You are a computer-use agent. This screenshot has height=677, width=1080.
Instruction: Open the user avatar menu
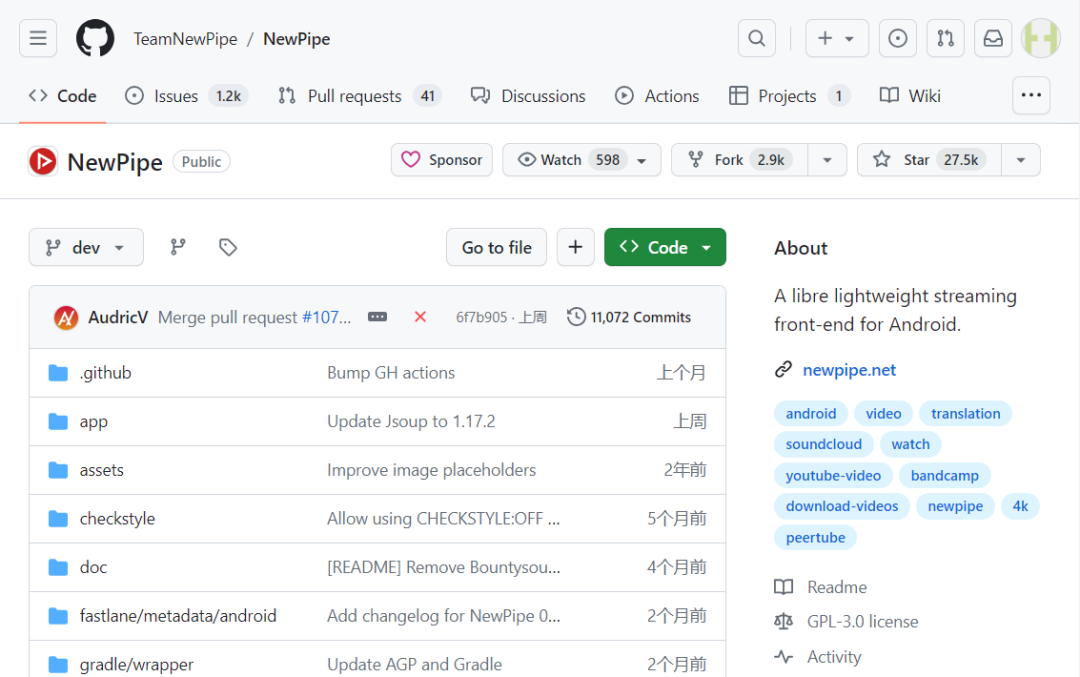coord(1041,39)
